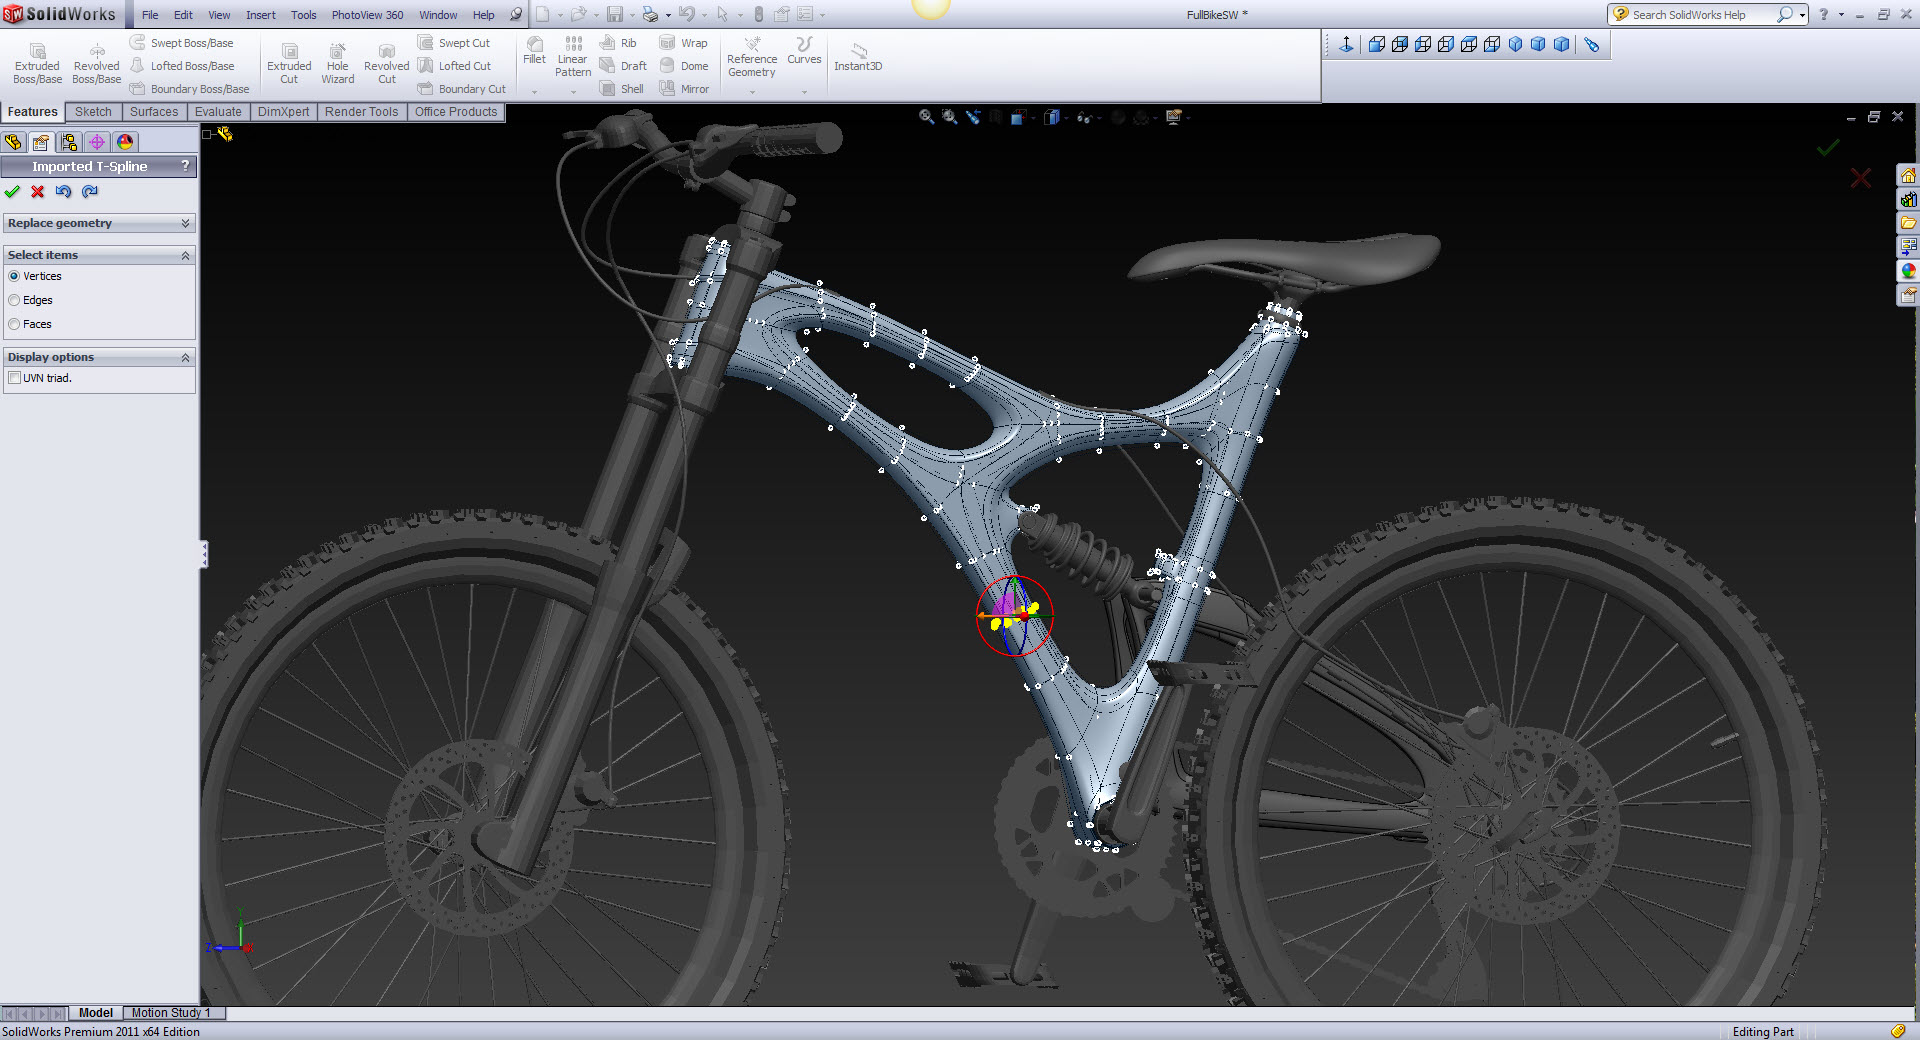1920x1040 pixels.
Task: Click the red cancel X in viewport corner
Action: coord(1860,178)
